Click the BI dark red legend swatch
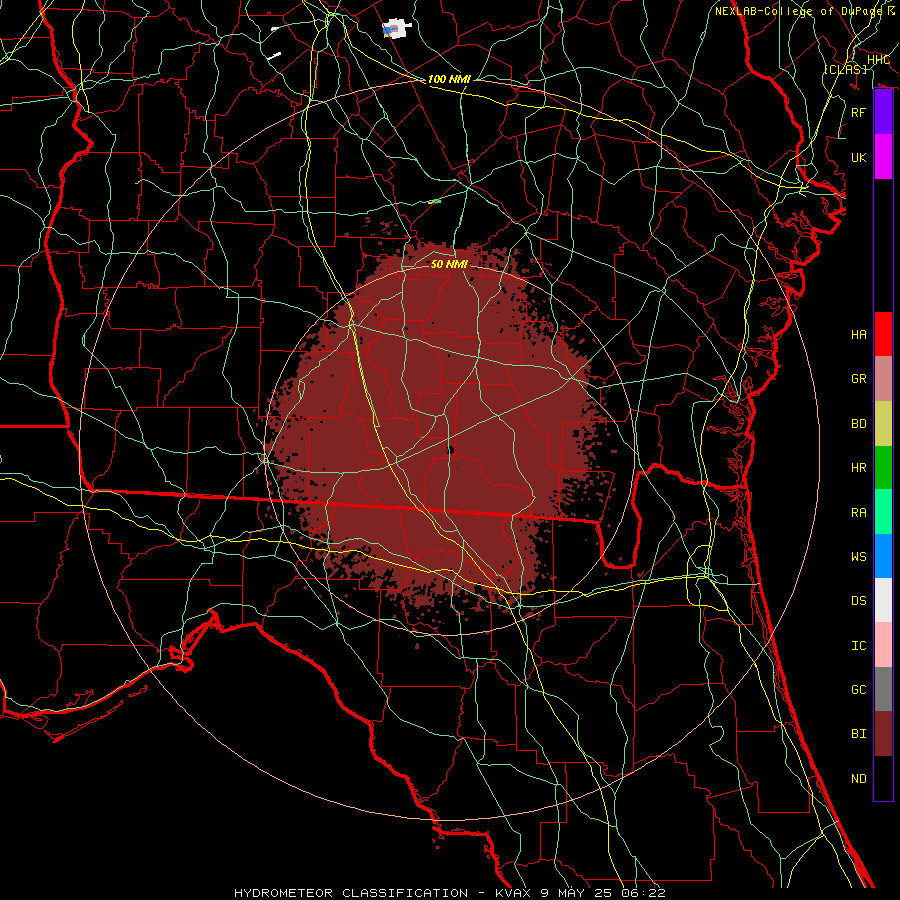This screenshot has width=900, height=900. (x=883, y=734)
